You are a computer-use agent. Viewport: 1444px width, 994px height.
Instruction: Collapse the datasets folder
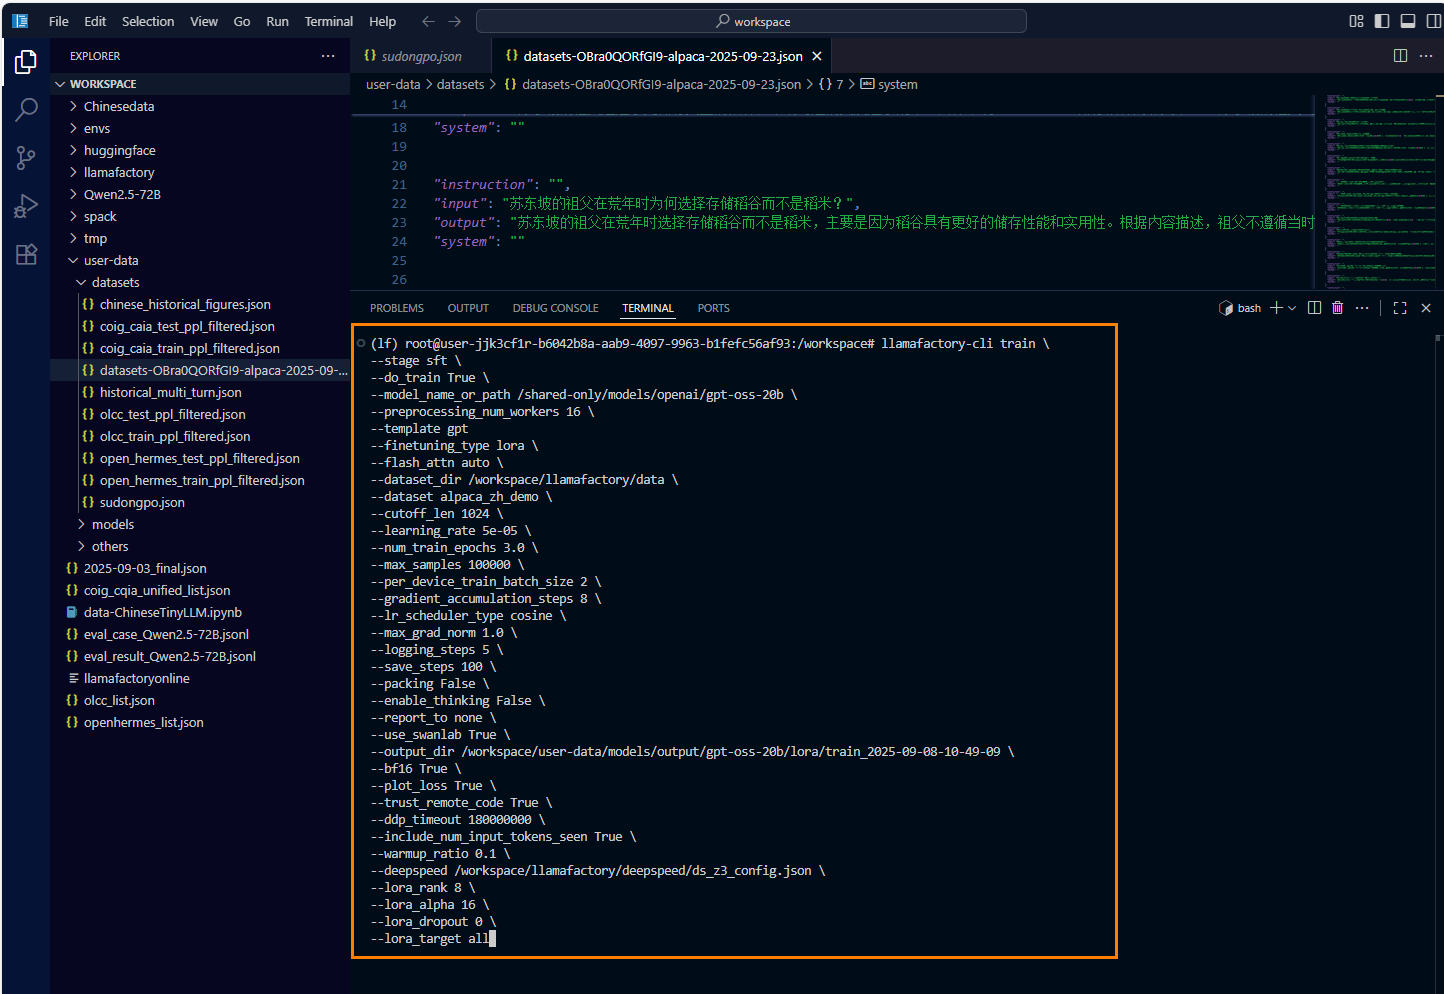115,282
